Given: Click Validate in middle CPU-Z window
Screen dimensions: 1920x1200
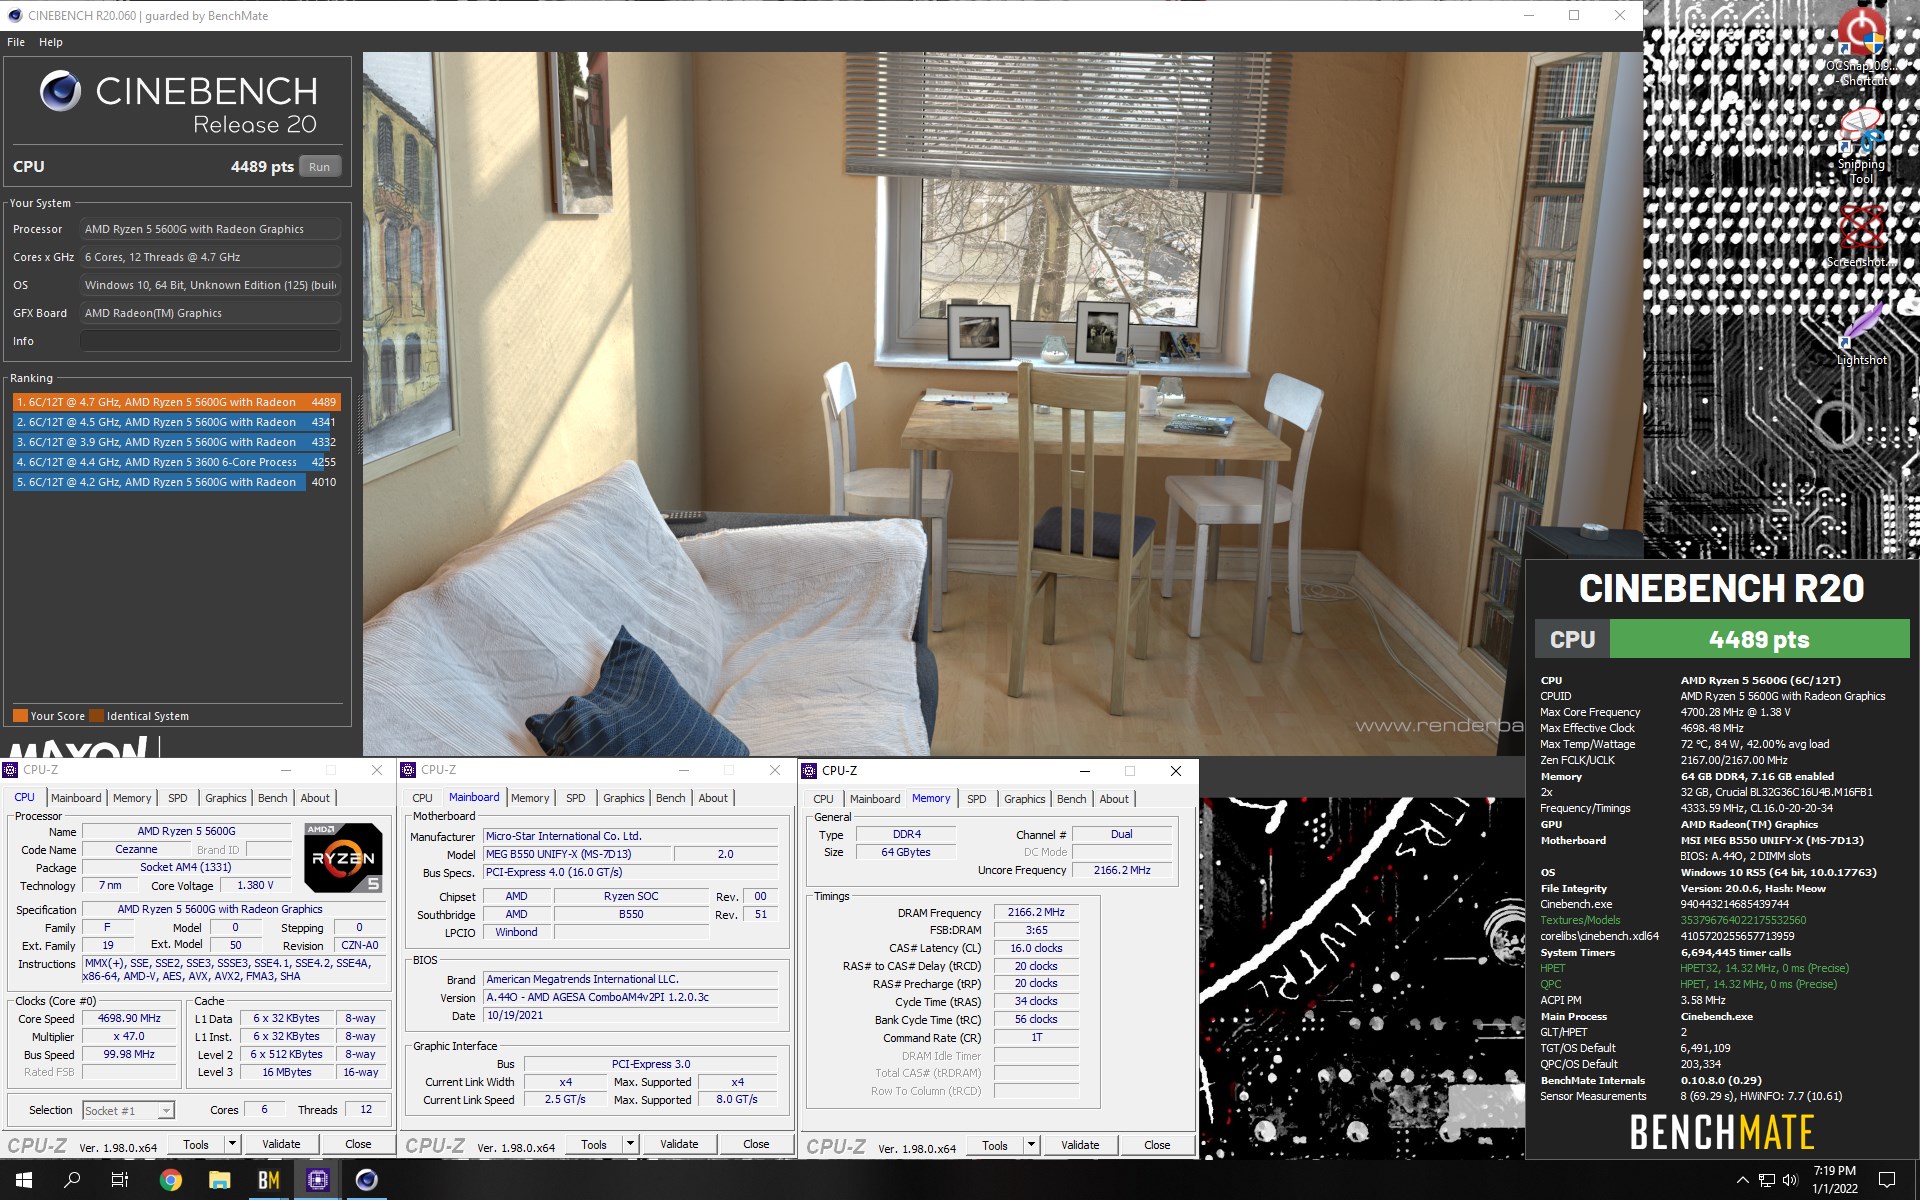Looking at the screenshot, I should pyautogui.click(x=679, y=1144).
